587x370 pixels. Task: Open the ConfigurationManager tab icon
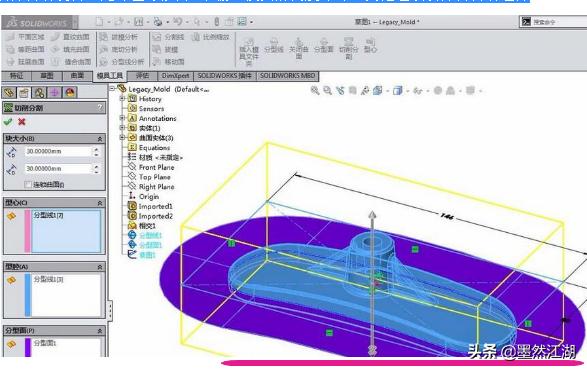click(39, 92)
